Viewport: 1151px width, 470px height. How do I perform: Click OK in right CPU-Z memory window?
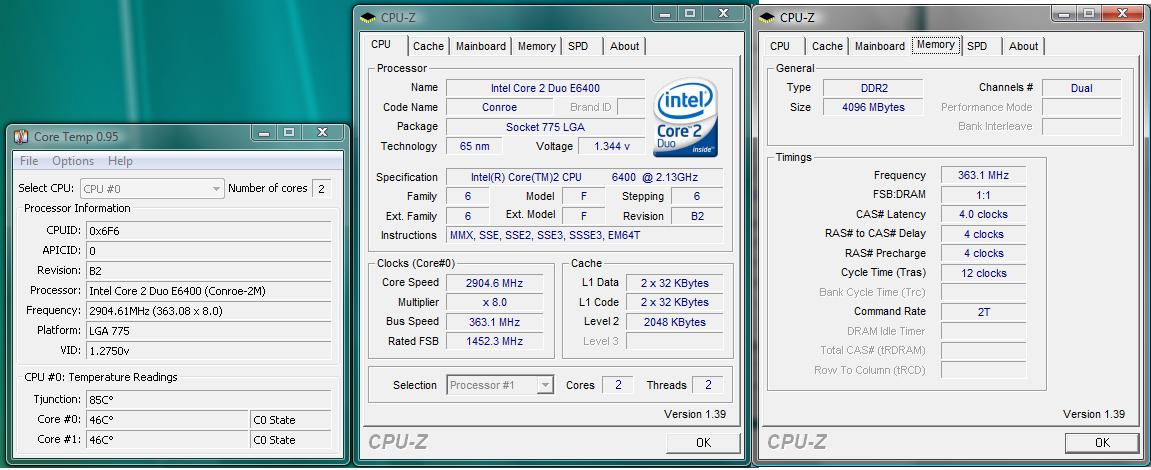point(1103,443)
